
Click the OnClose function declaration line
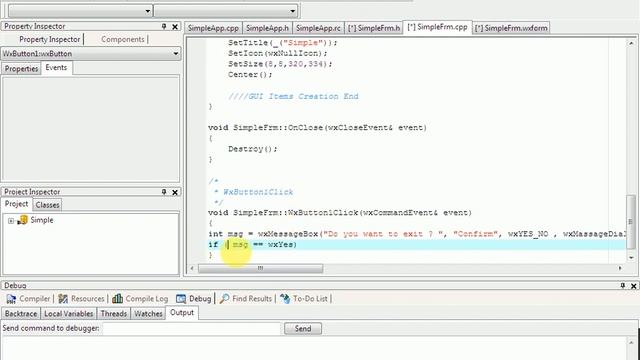[317, 127]
